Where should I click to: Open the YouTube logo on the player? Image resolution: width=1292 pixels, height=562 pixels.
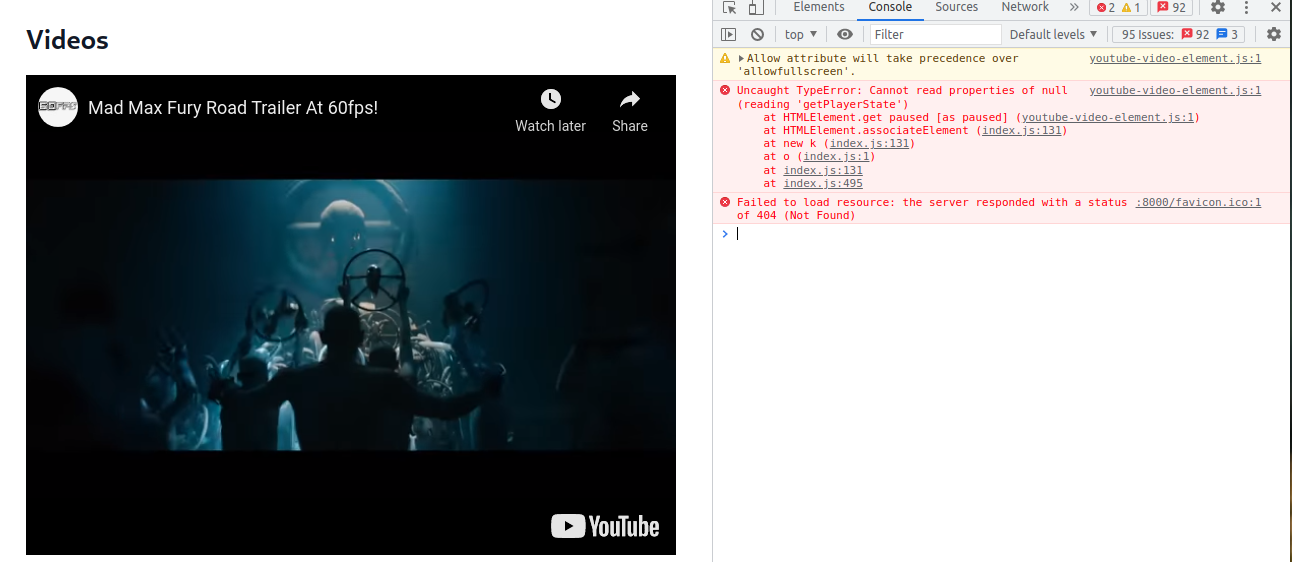pos(606,526)
